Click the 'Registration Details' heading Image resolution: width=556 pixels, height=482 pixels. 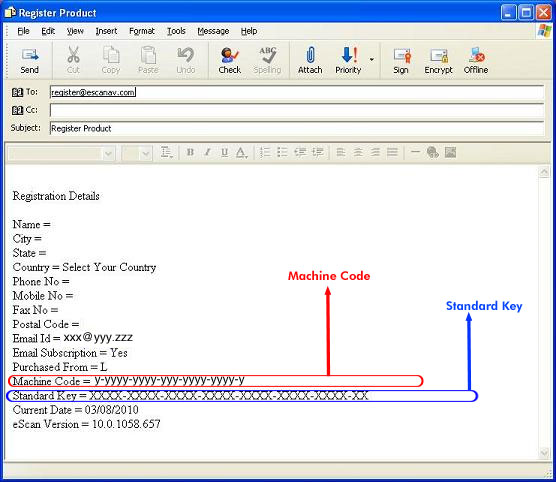56,196
